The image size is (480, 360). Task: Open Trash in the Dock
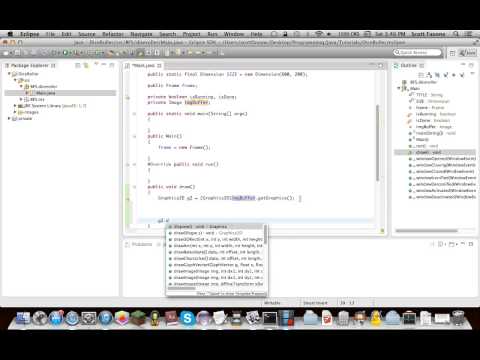(458, 318)
